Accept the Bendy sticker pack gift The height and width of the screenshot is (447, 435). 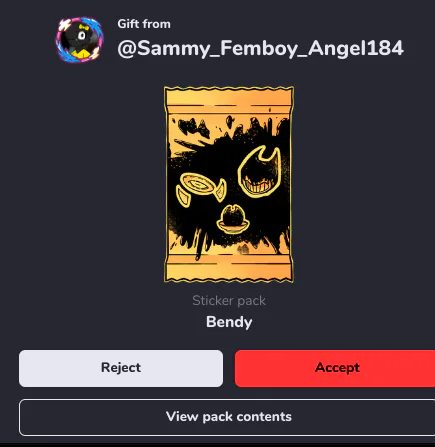[335, 368]
